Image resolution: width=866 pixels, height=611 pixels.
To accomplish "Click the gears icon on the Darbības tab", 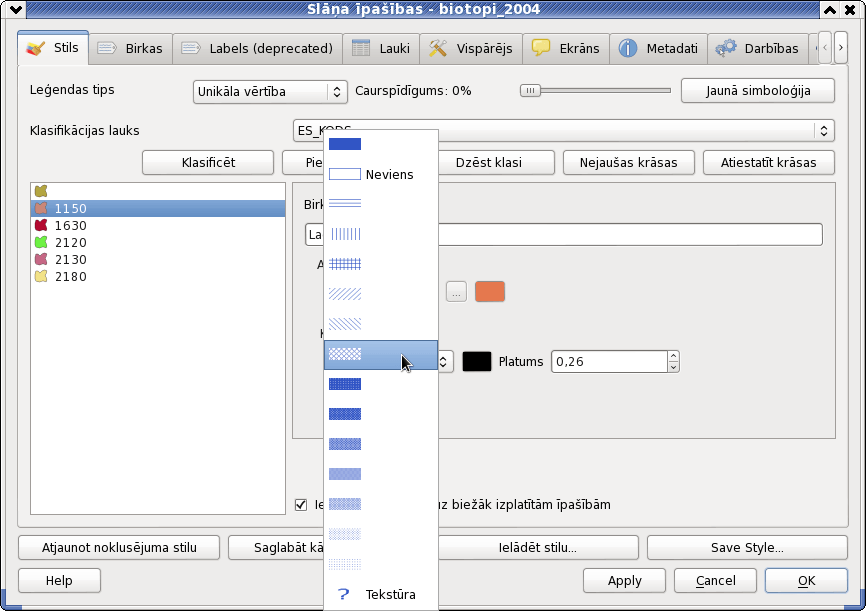I will pyautogui.click(x=726, y=48).
